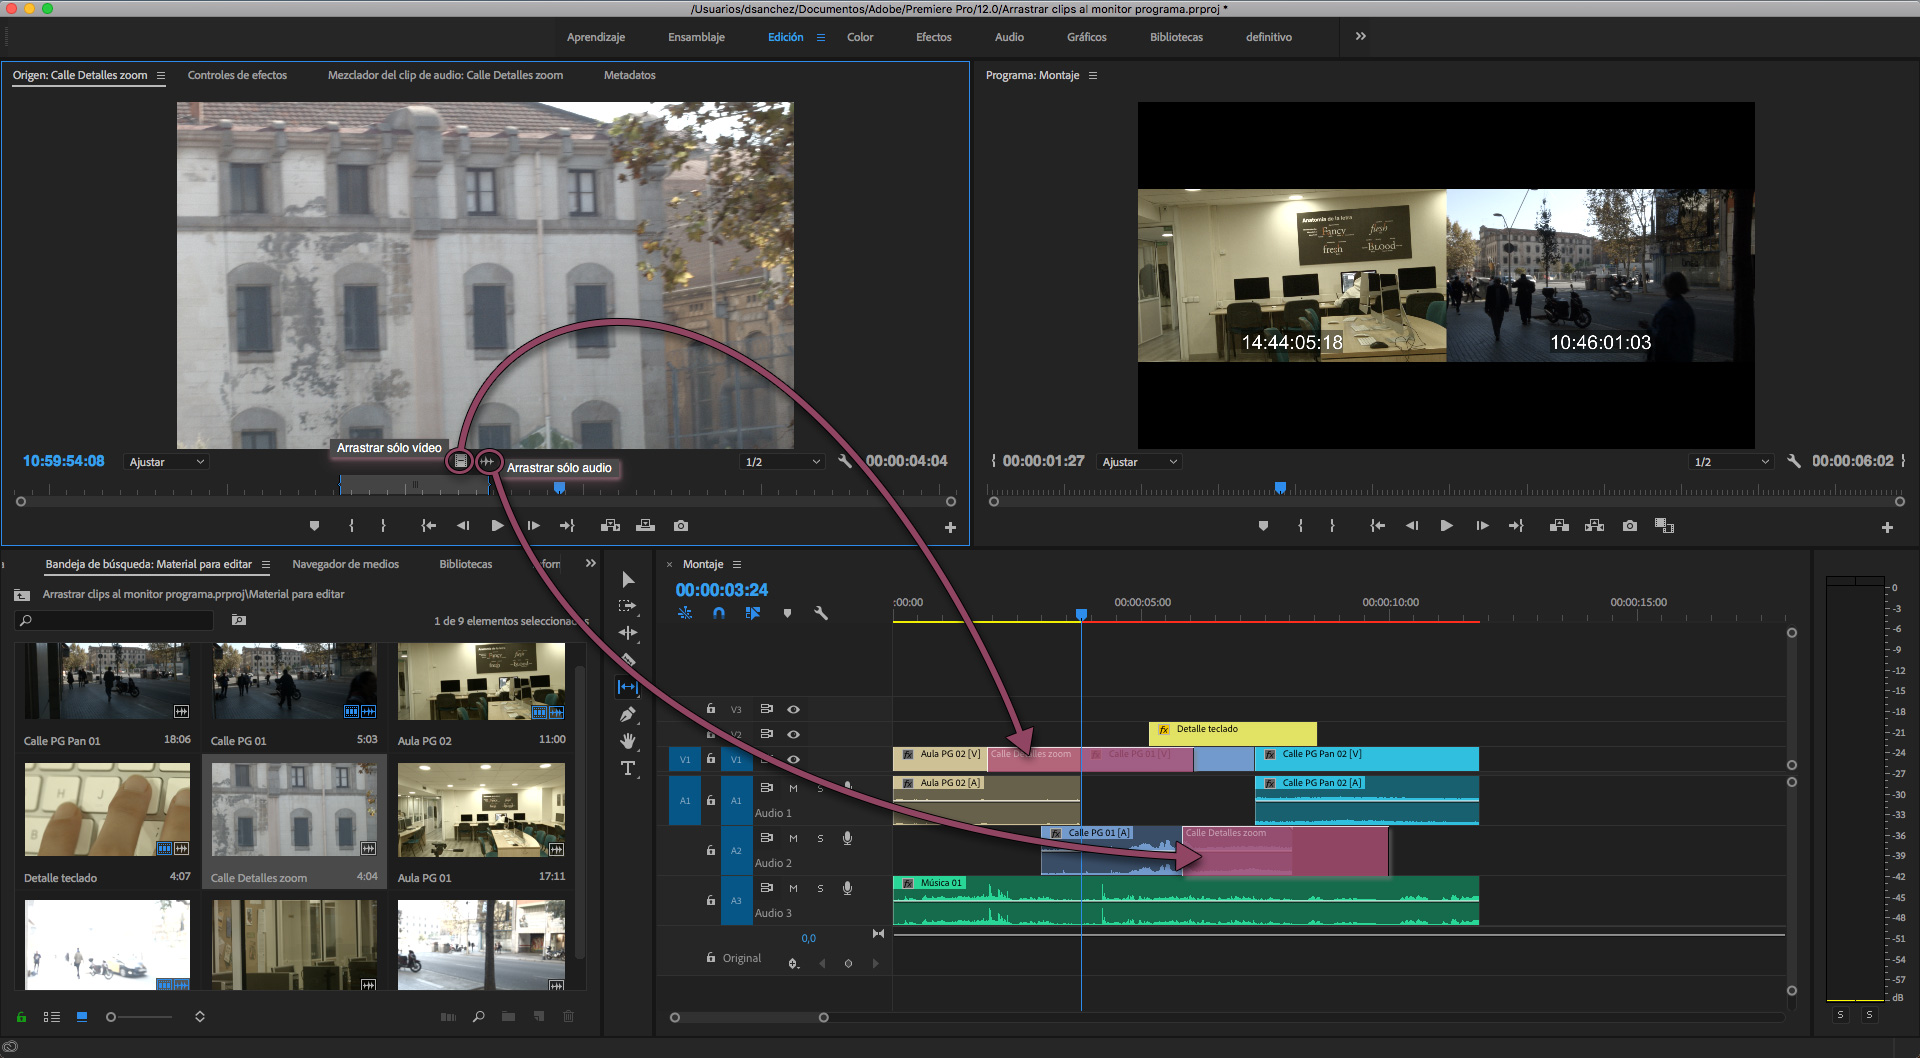Expand the workspace overflow chevron
This screenshot has height=1058, width=1920.
click(x=1360, y=37)
